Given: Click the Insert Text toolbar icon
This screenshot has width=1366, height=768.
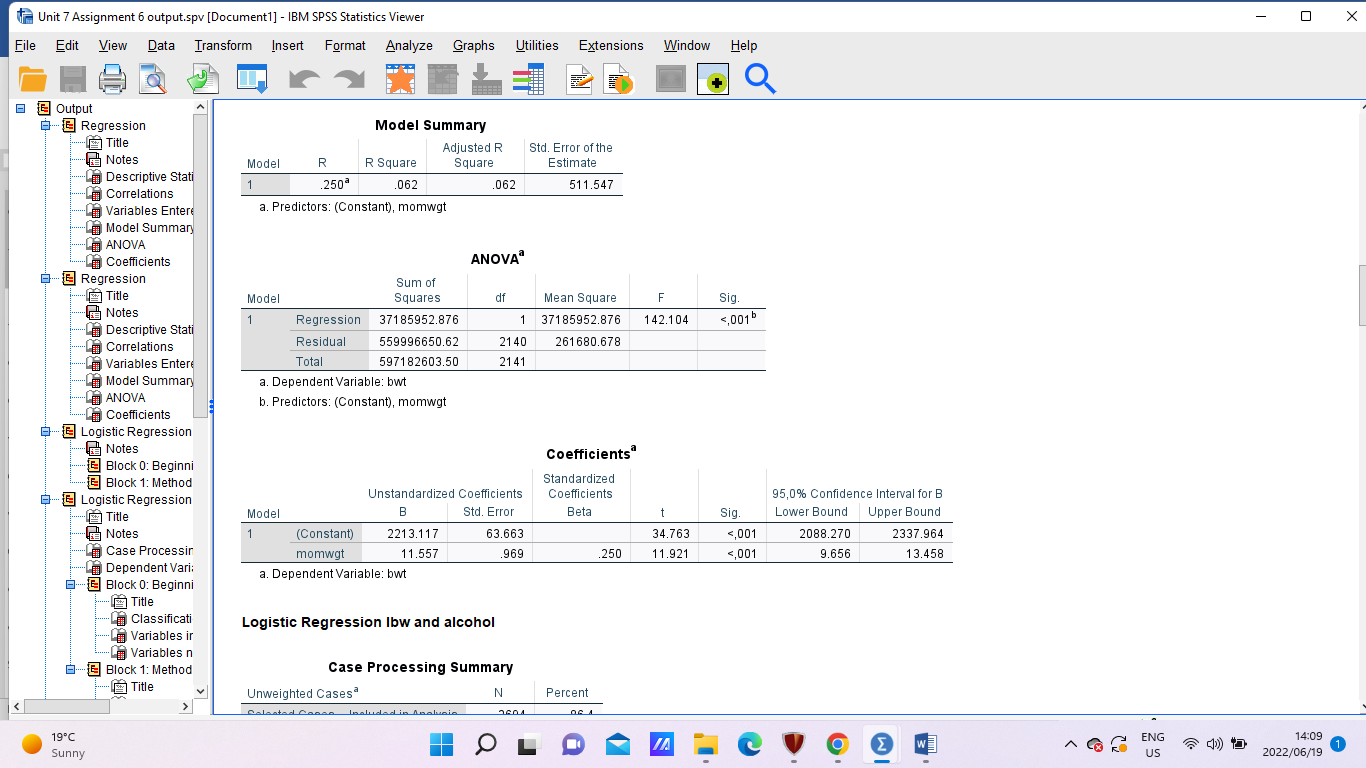Looking at the screenshot, I should click(x=578, y=80).
